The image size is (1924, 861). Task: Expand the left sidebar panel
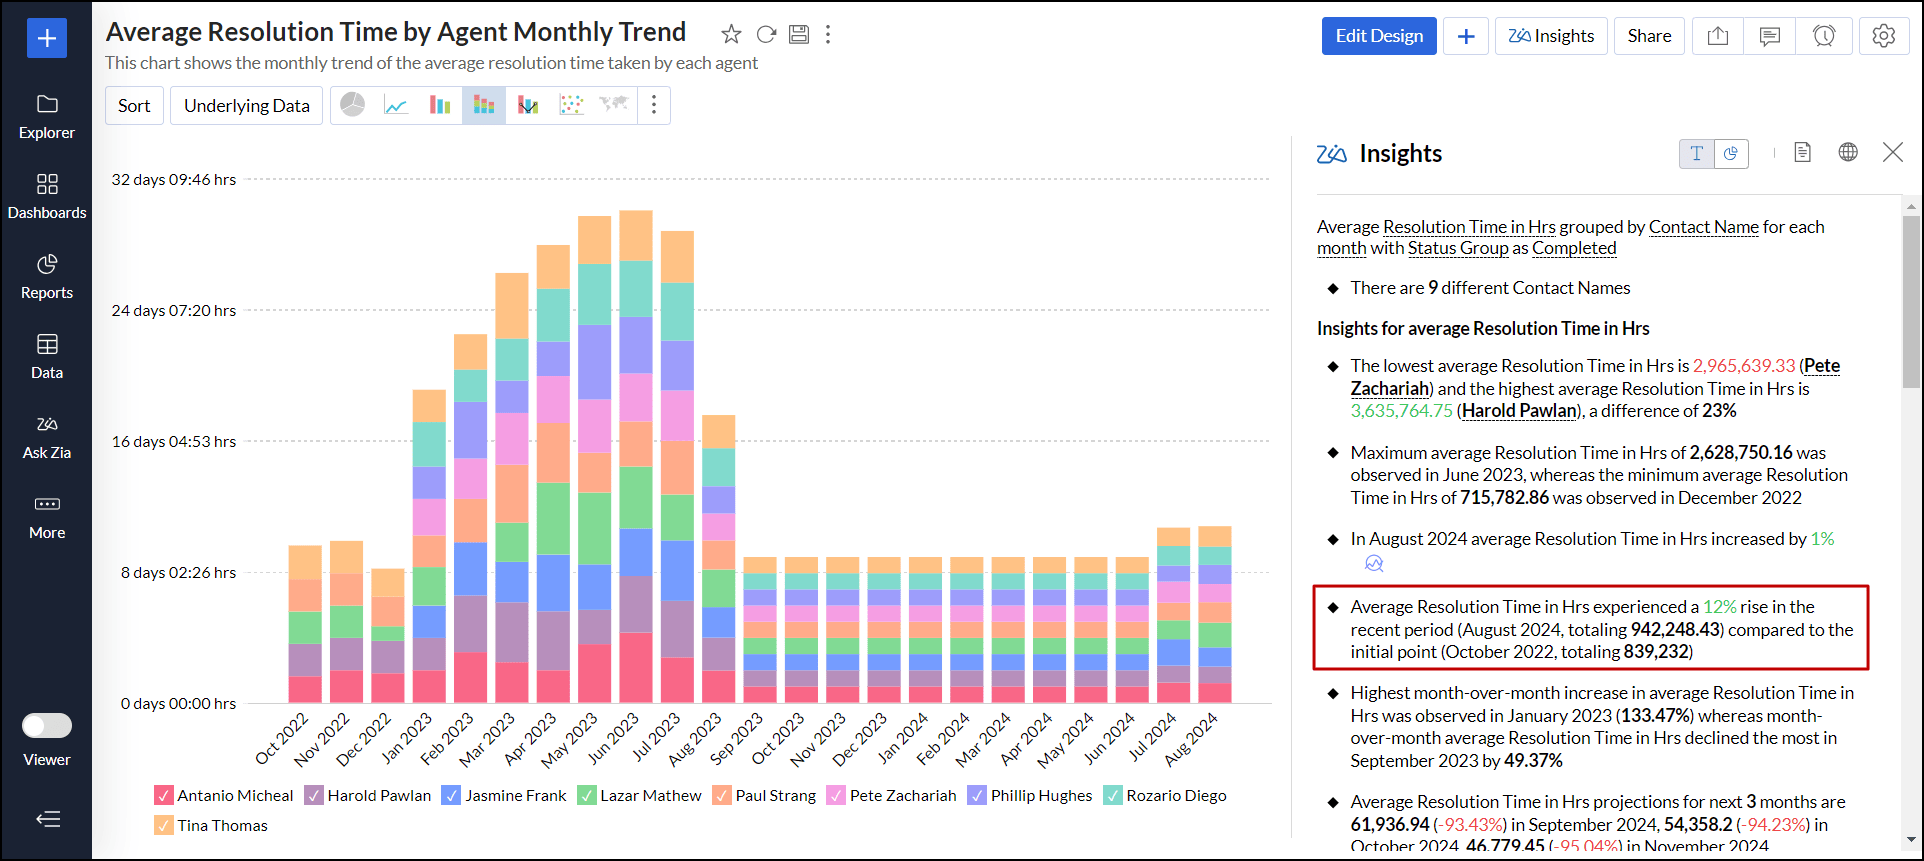pyautogui.click(x=47, y=820)
